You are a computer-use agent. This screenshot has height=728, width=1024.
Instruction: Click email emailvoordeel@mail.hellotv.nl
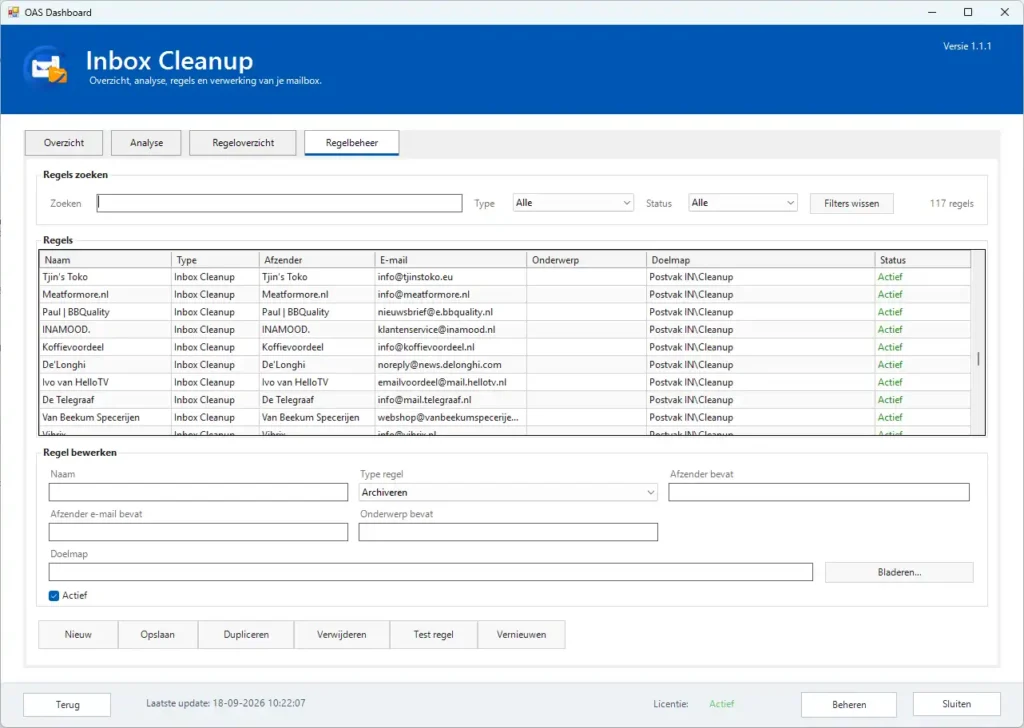(x=442, y=383)
